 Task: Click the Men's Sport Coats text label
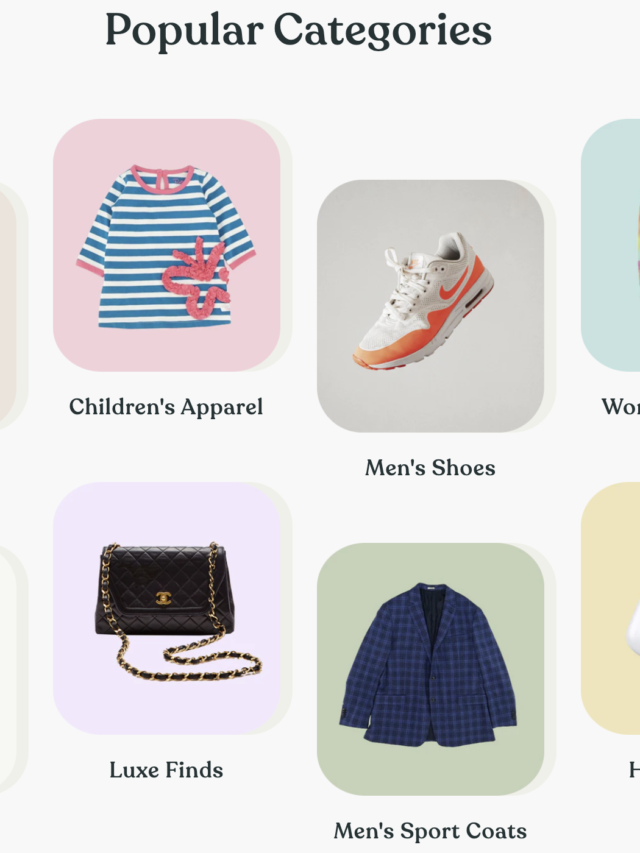[430, 831]
